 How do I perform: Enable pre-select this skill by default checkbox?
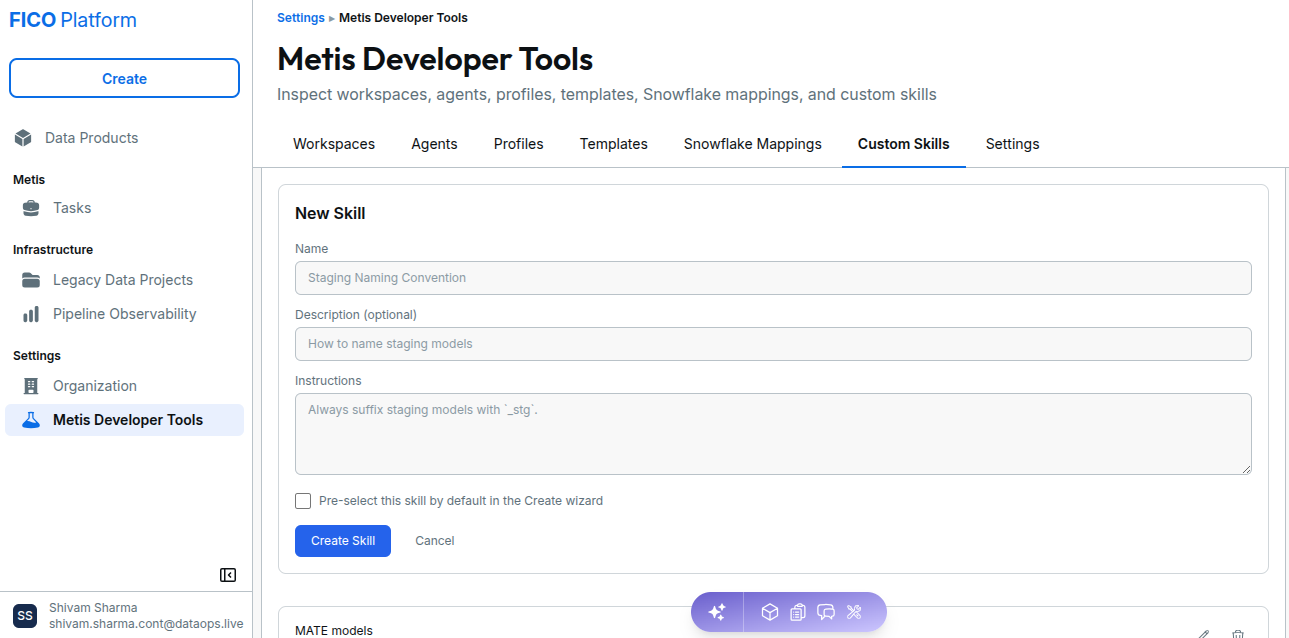point(303,501)
